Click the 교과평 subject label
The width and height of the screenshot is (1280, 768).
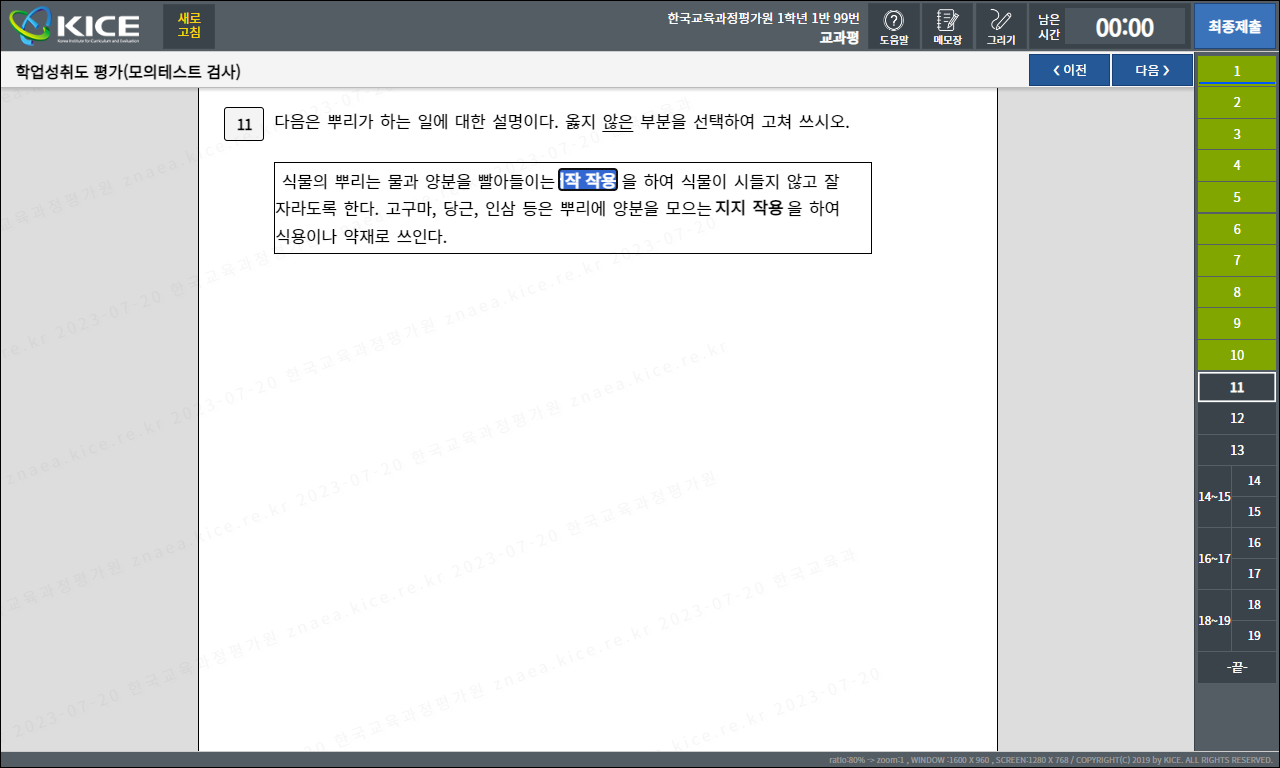tap(839, 38)
